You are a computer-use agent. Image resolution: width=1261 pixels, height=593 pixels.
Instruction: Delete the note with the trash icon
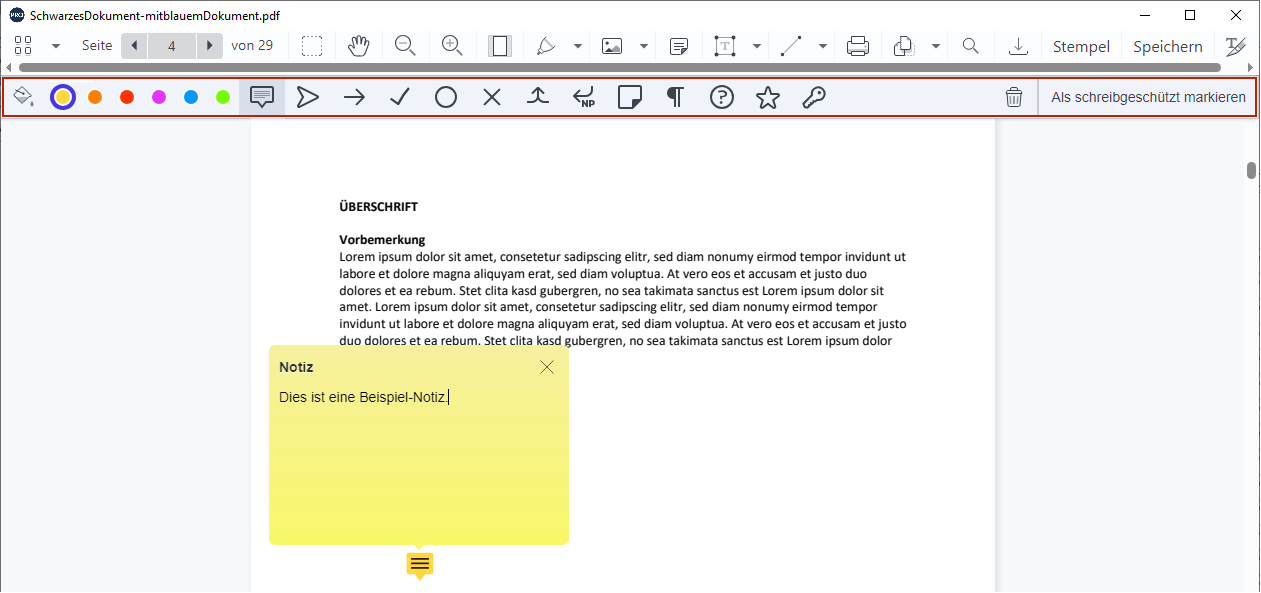[x=1014, y=97]
